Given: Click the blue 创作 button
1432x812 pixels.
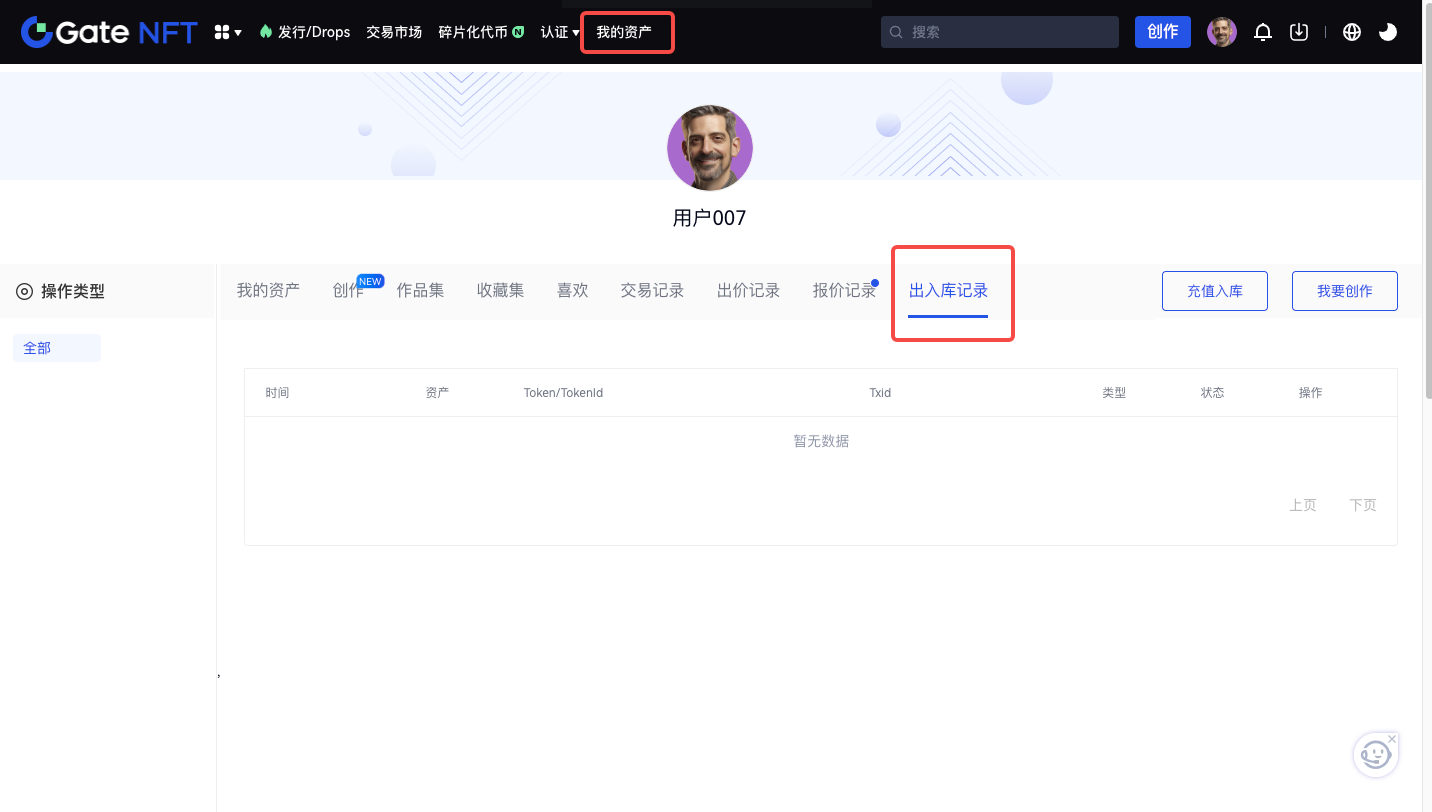Looking at the screenshot, I should point(1162,32).
